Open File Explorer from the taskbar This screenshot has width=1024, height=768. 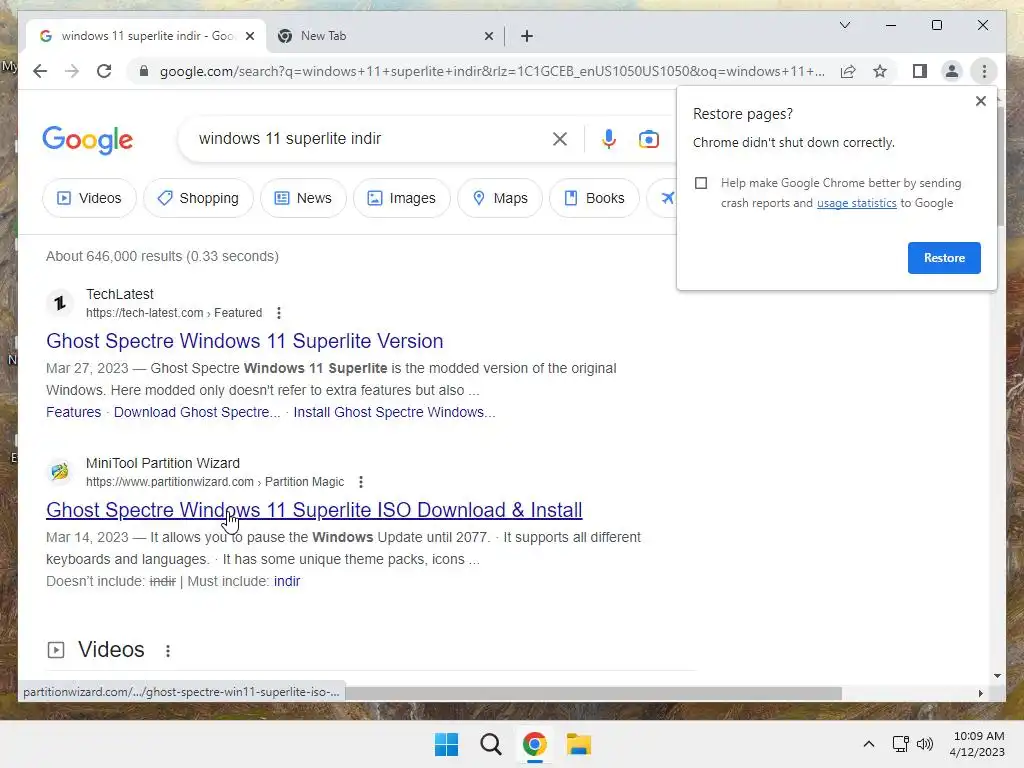pyautogui.click(x=579, y=744)
